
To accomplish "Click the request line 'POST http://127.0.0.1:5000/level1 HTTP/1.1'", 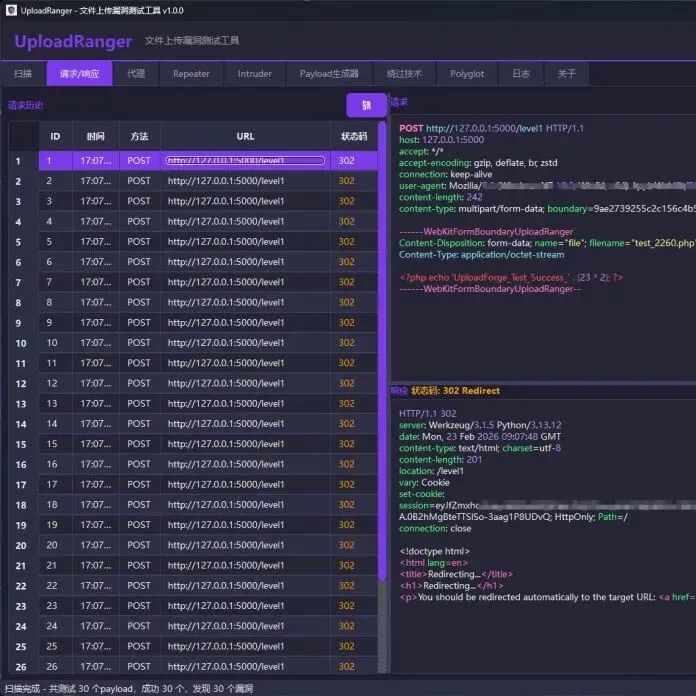I will coord(491,129).
